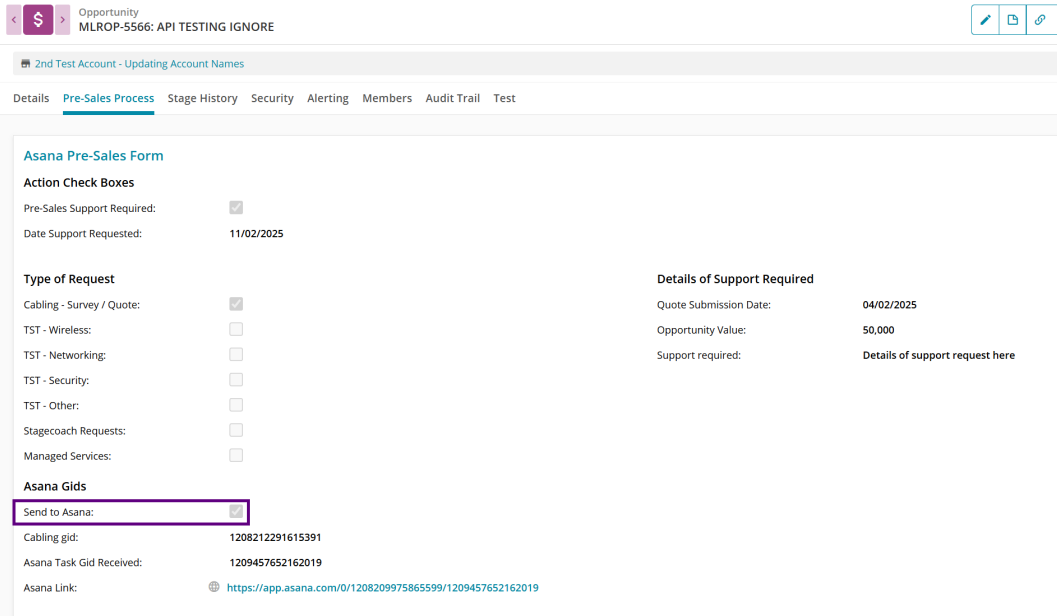Switch to the Stage History tab
Screen dimensions: 1057x616
(202, 98)
